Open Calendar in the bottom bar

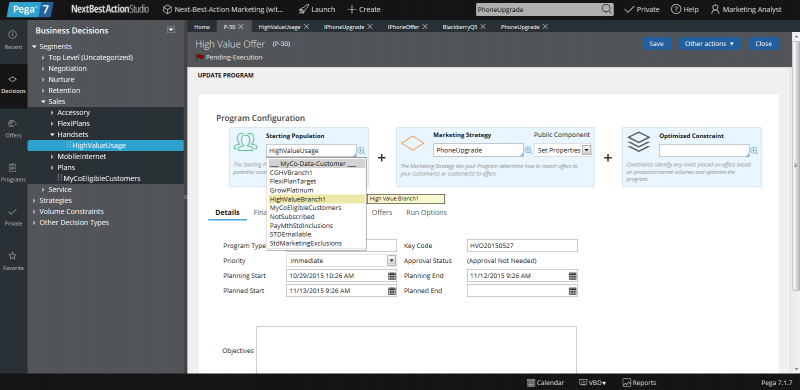[x=545, y=382]
